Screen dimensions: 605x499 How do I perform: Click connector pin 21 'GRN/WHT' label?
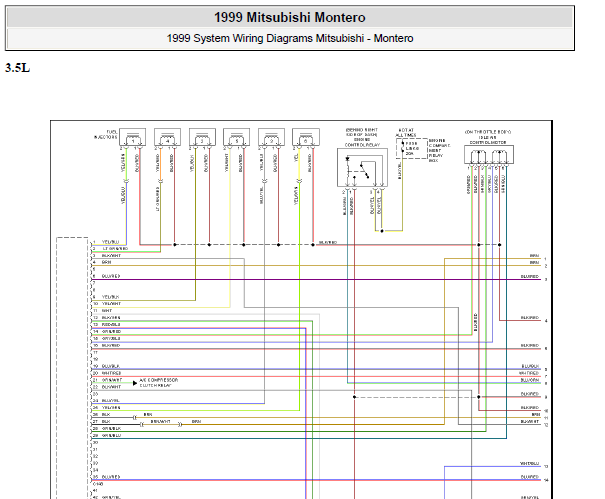click(112, 380)
